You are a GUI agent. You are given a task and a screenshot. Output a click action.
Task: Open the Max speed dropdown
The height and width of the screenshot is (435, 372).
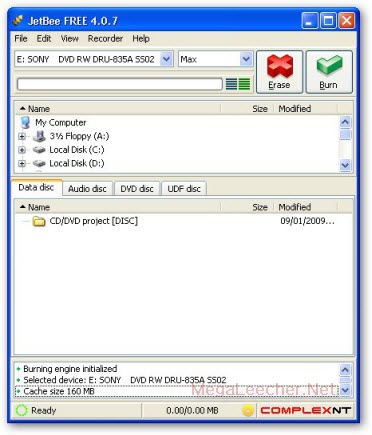tap(246, 59)
